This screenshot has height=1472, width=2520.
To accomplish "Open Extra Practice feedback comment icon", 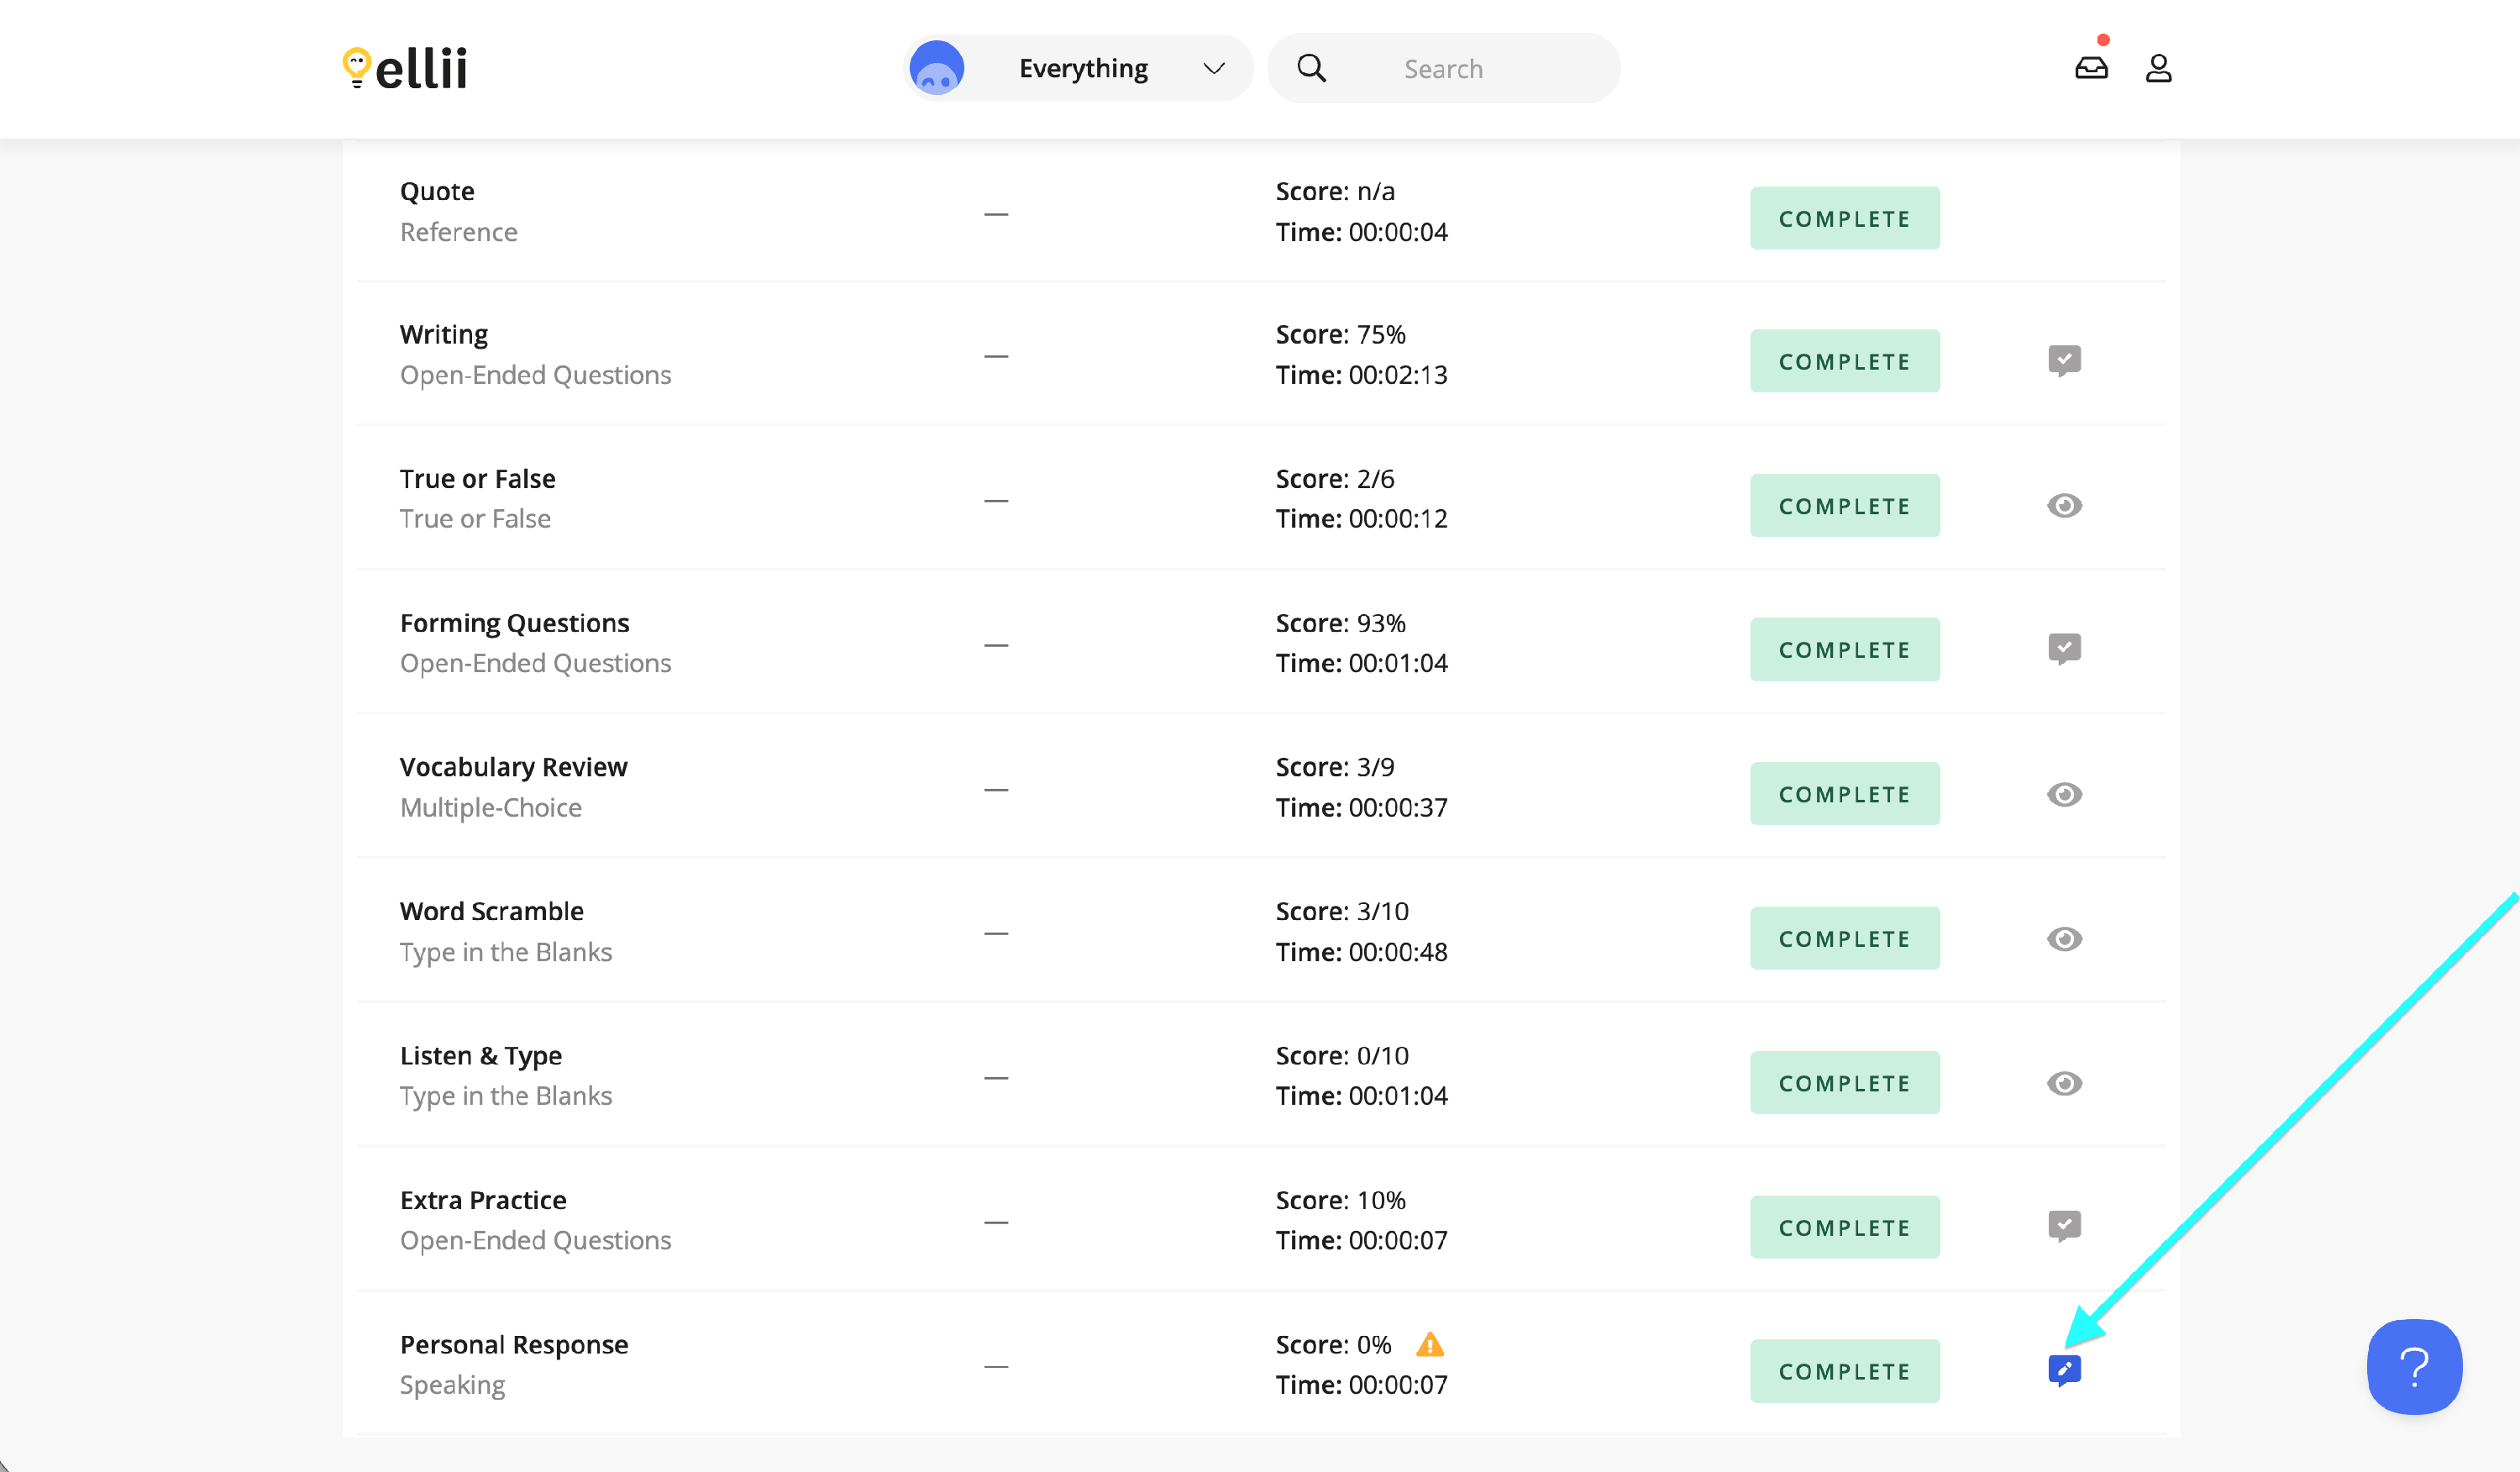I will coord(2064,1225).
